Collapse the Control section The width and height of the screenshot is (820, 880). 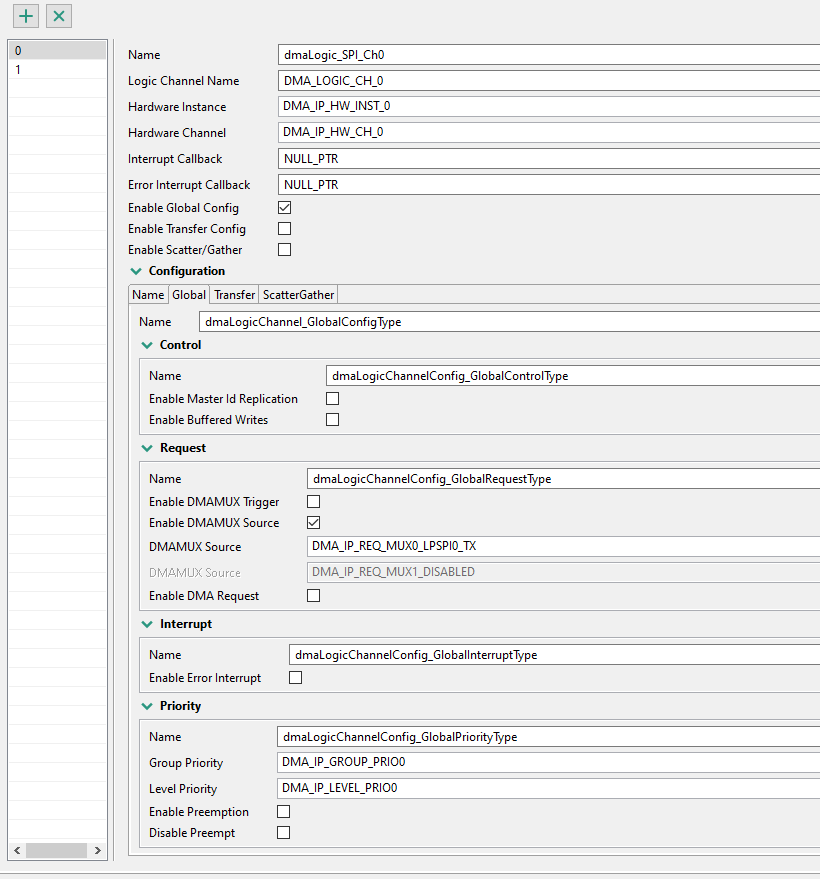147,344
